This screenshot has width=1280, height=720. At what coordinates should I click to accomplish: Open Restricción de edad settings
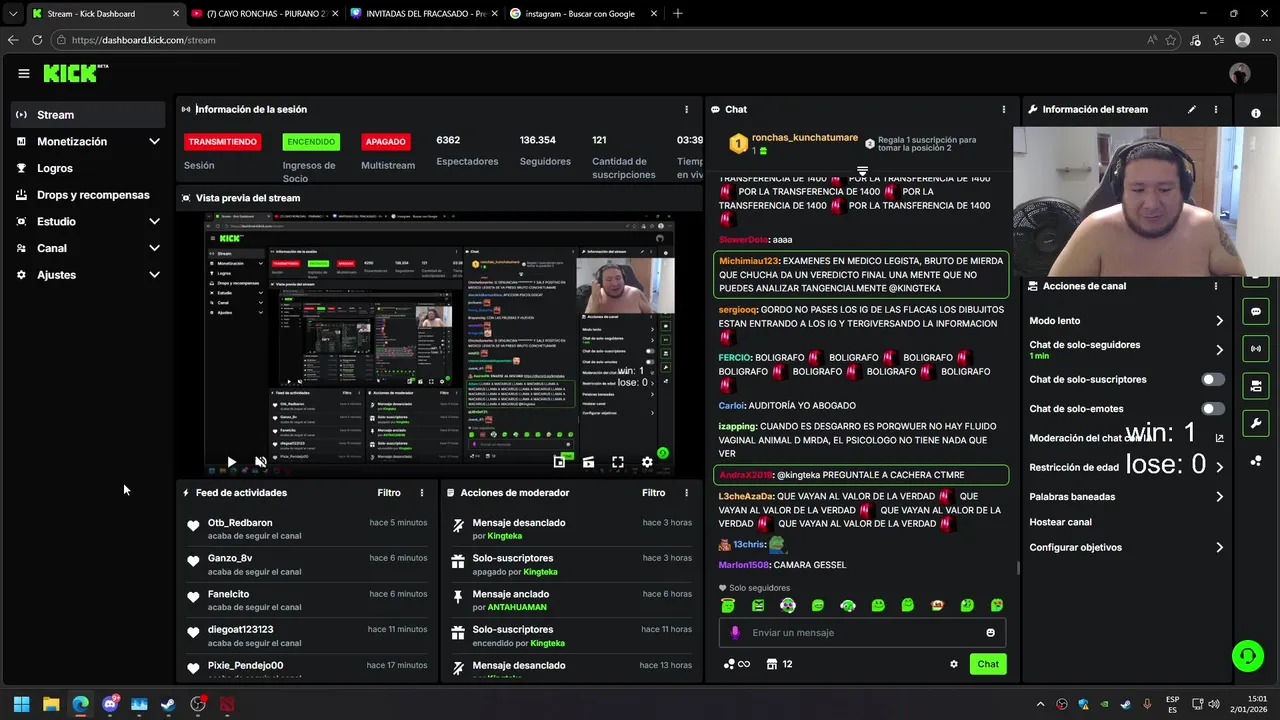(1127, 467)
